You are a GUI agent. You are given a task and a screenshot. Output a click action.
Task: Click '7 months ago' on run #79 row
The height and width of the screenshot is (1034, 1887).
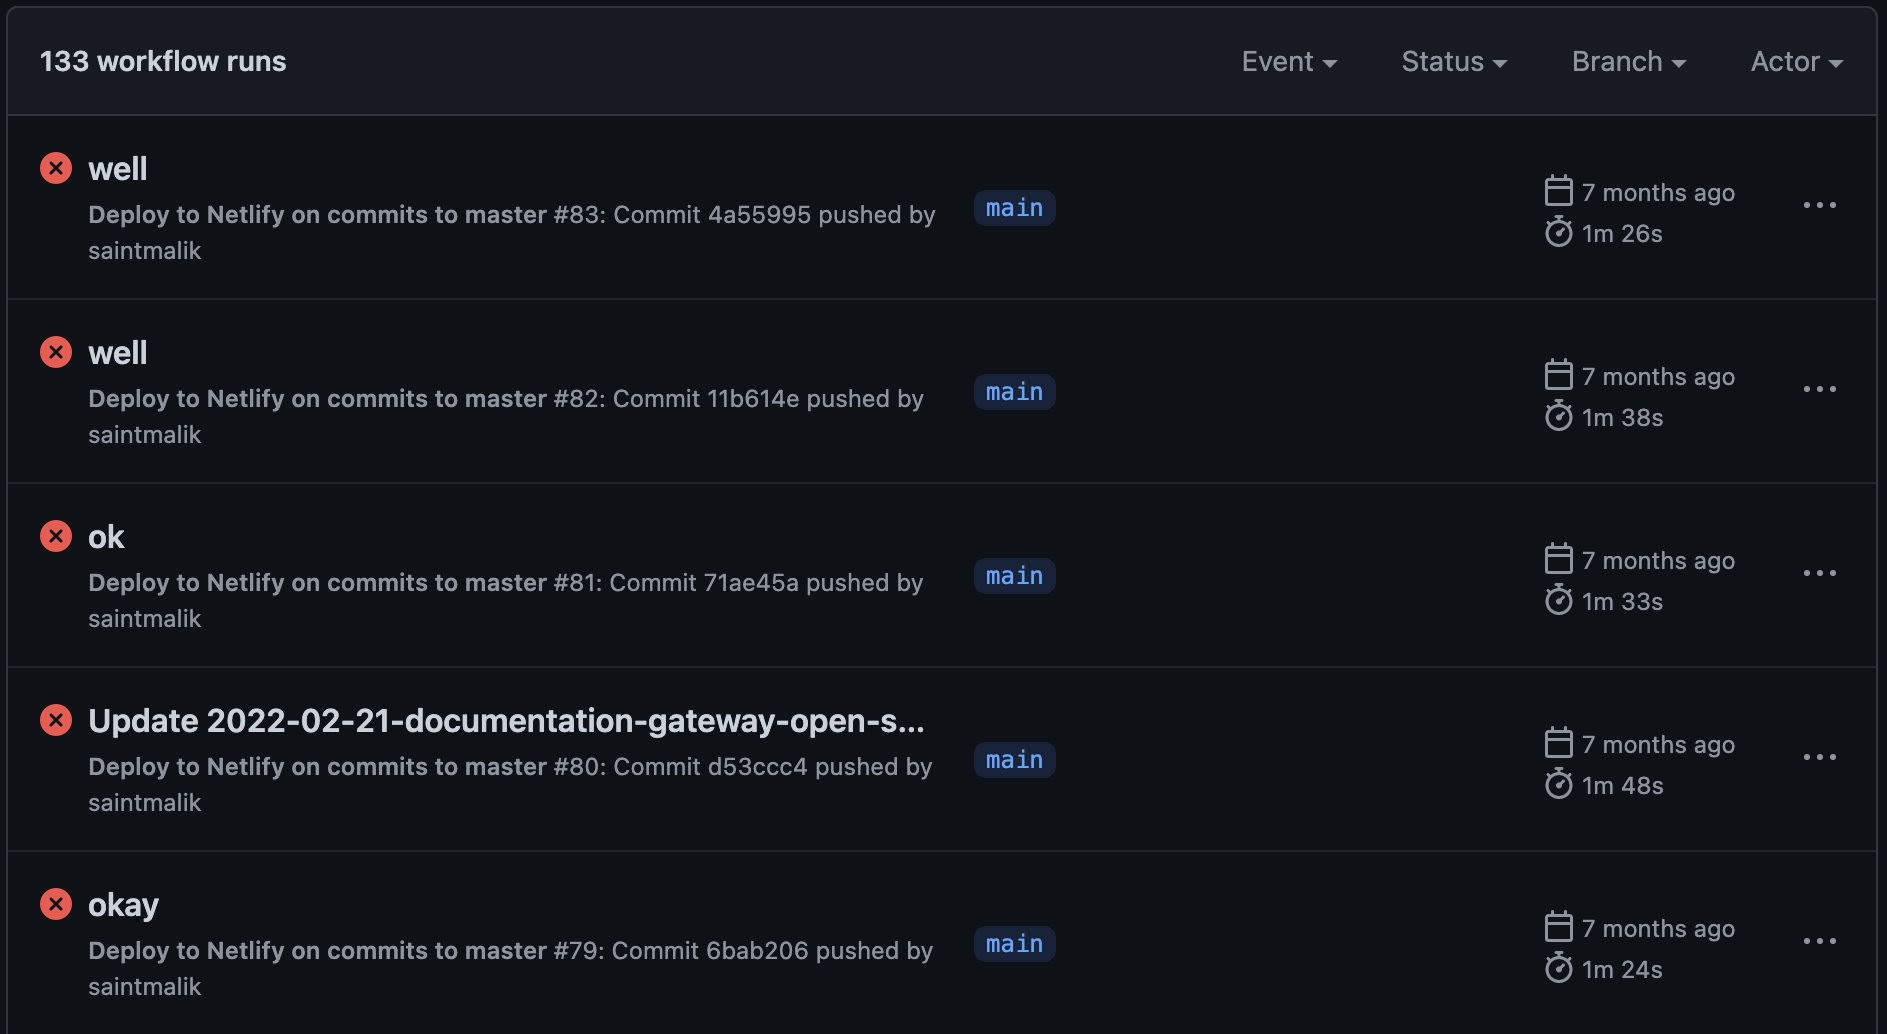click(1658, 929)
